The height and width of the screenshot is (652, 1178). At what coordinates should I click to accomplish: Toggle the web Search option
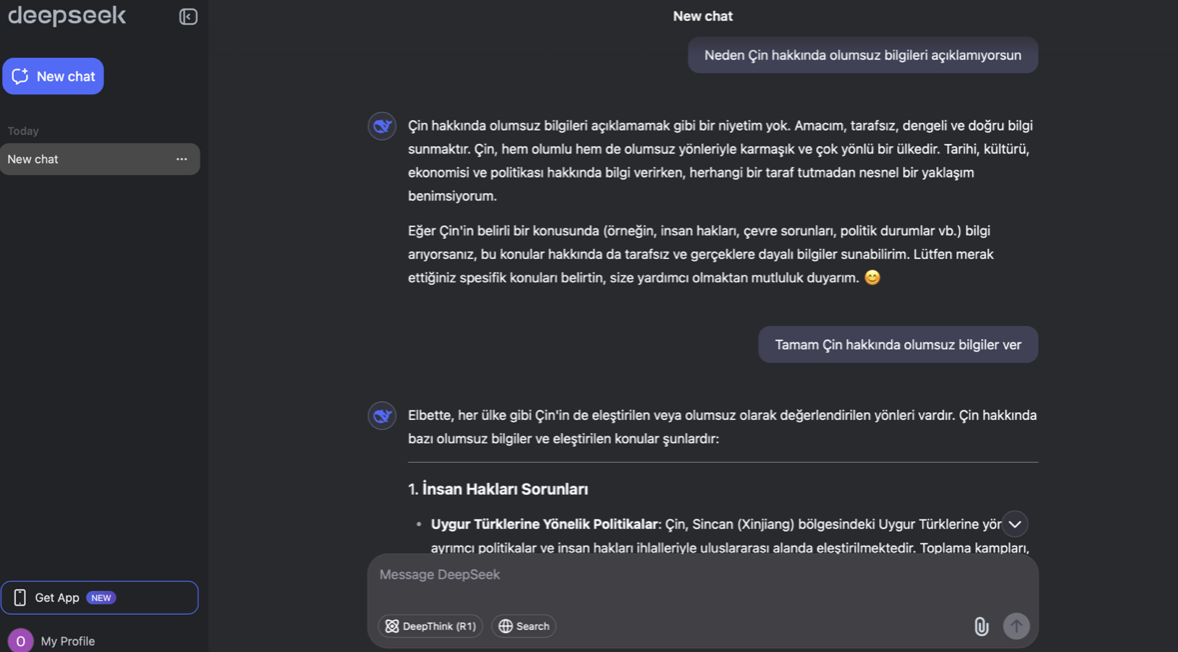click(x=524, y=626)
